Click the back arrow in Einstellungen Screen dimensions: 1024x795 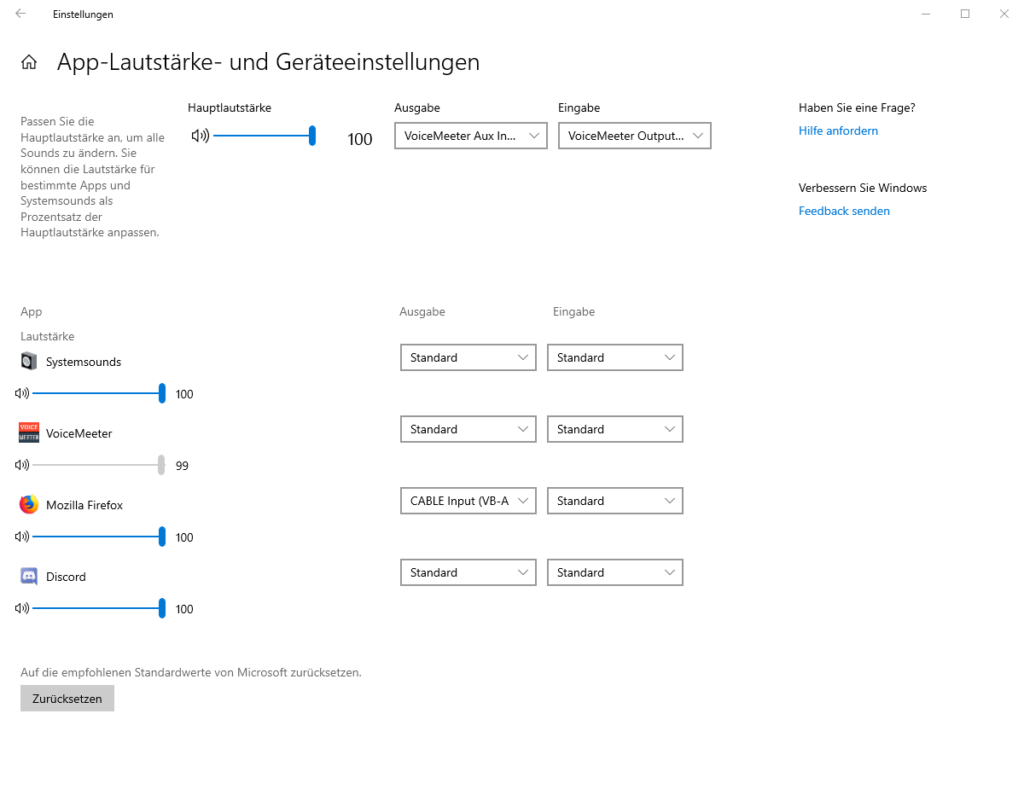point(21,14)
